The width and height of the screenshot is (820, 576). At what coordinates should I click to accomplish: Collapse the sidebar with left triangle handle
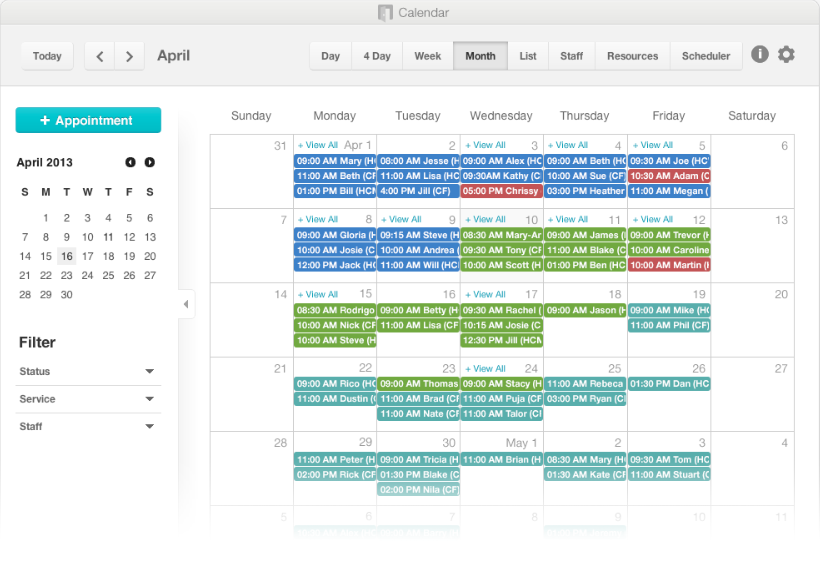pos(186,304)
